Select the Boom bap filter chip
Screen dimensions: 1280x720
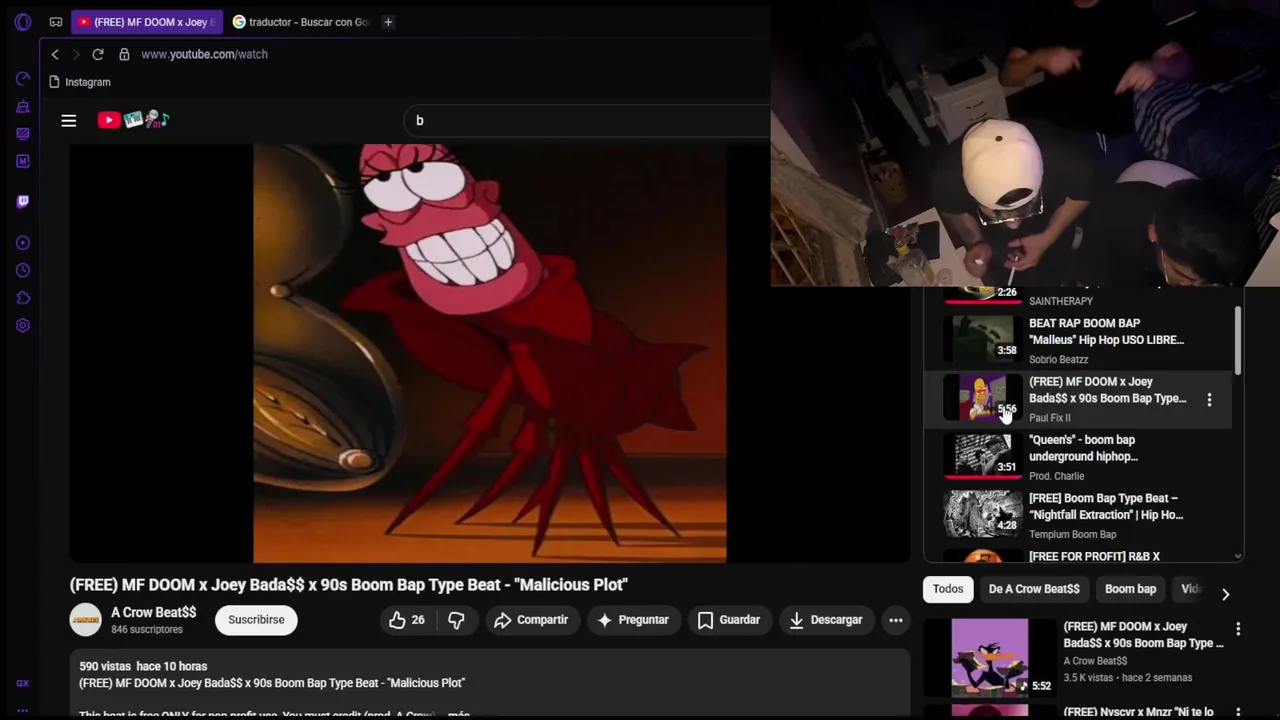pyautogui.click(x=1130, y=589)
